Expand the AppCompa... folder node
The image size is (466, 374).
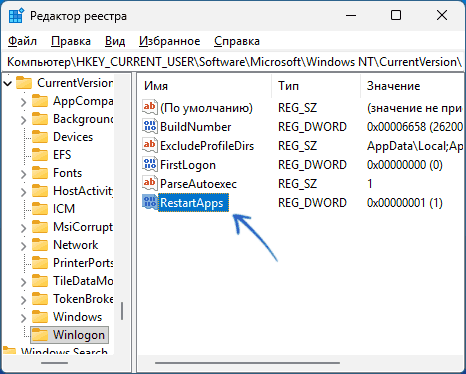pos(23,101)
